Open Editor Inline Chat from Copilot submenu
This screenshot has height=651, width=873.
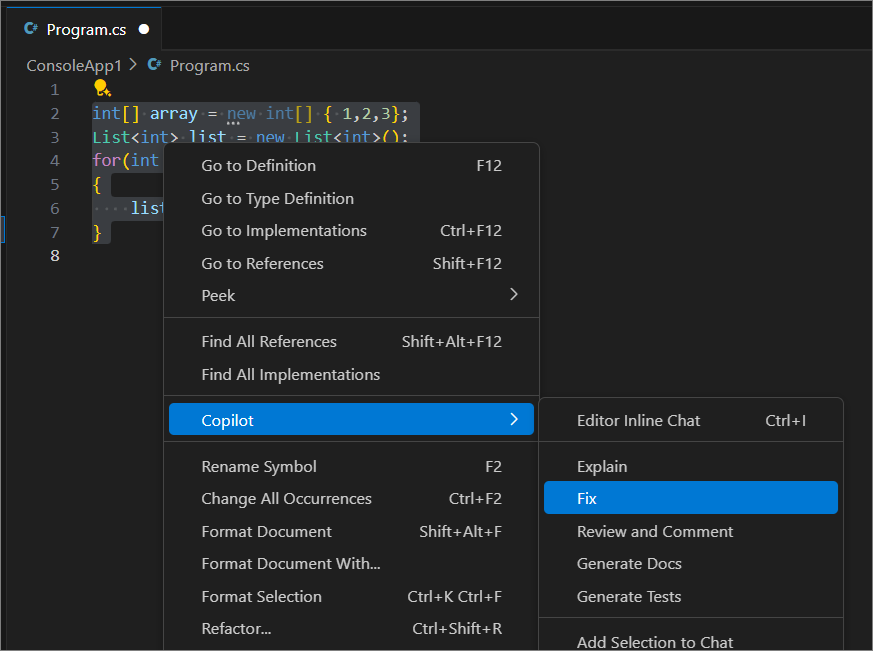pyautogui.click(x=691, y=420)
